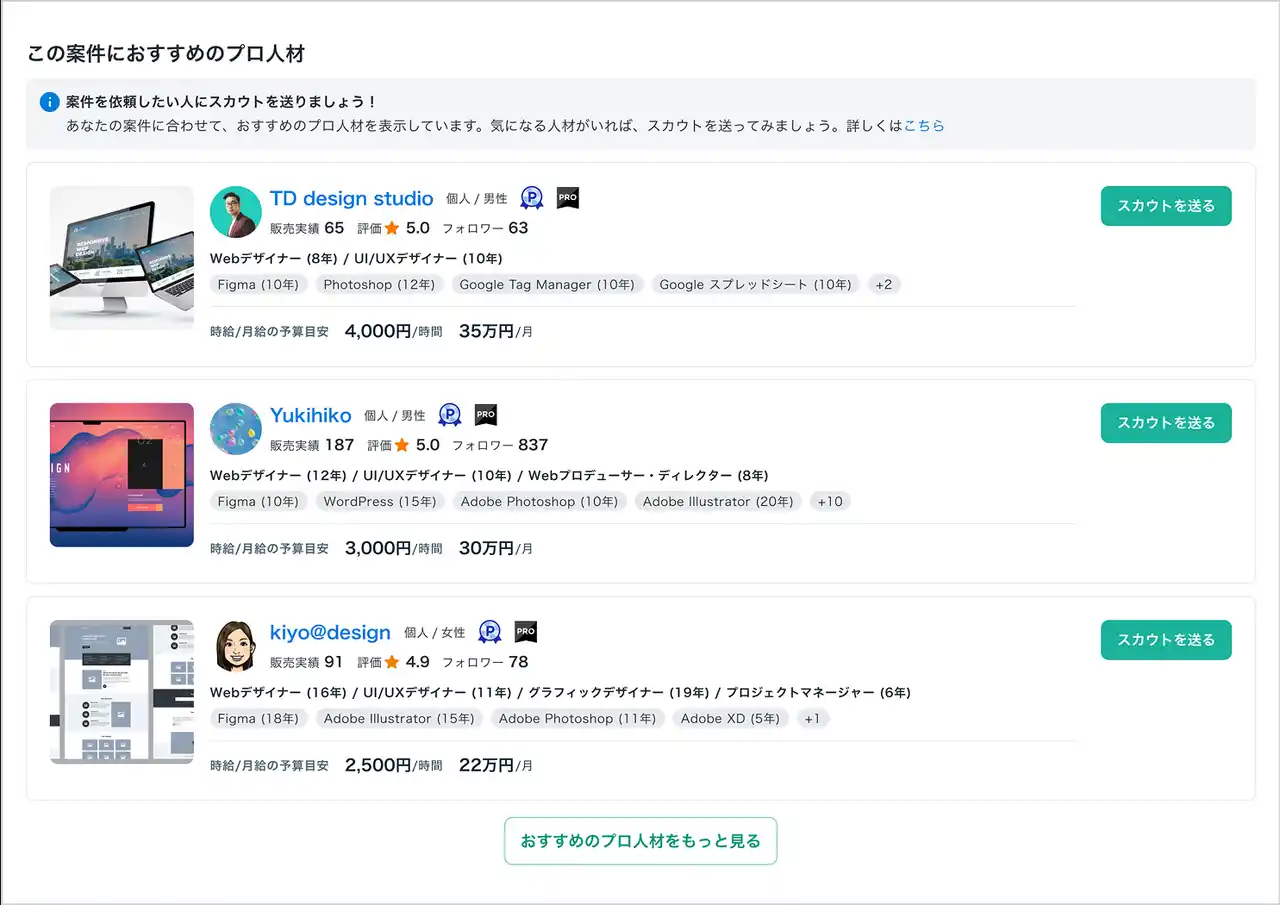Click the PRO badge next to Yukihiko

pos(486,415)
